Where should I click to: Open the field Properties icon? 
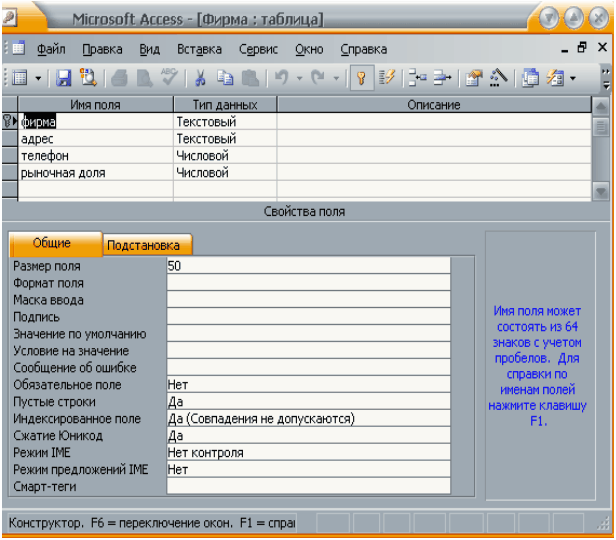tap(474, 77)
